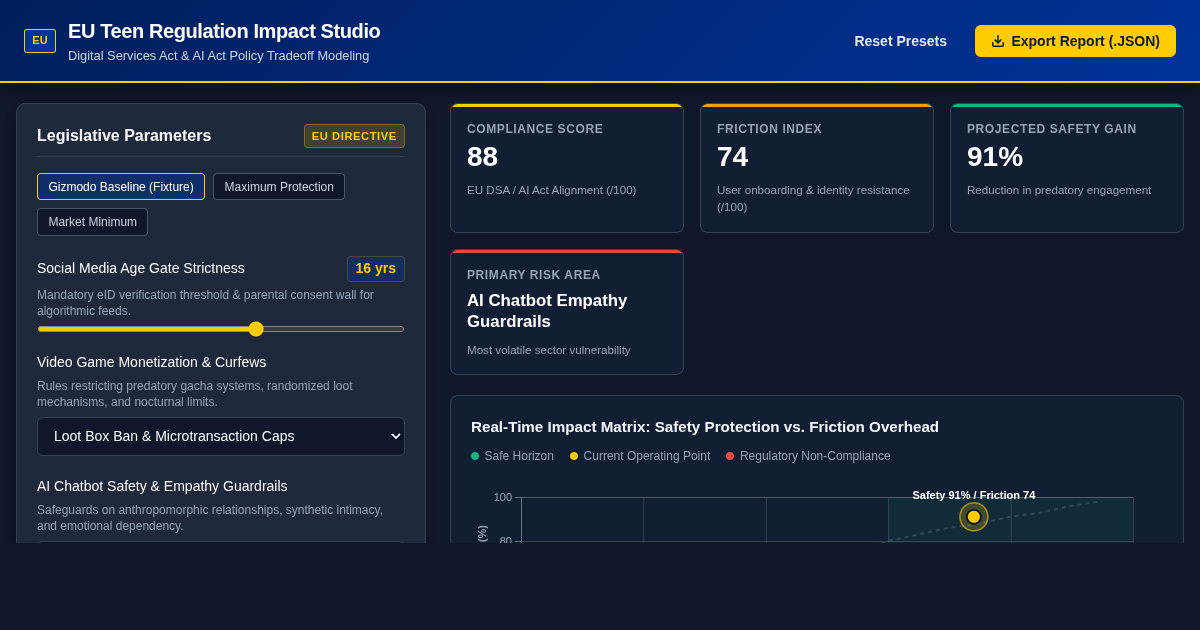Adjust the Social Media Age Gate slider
The height and width of the screenshot is (630, 1200).
pyautogui.click(x=221, y=329)
